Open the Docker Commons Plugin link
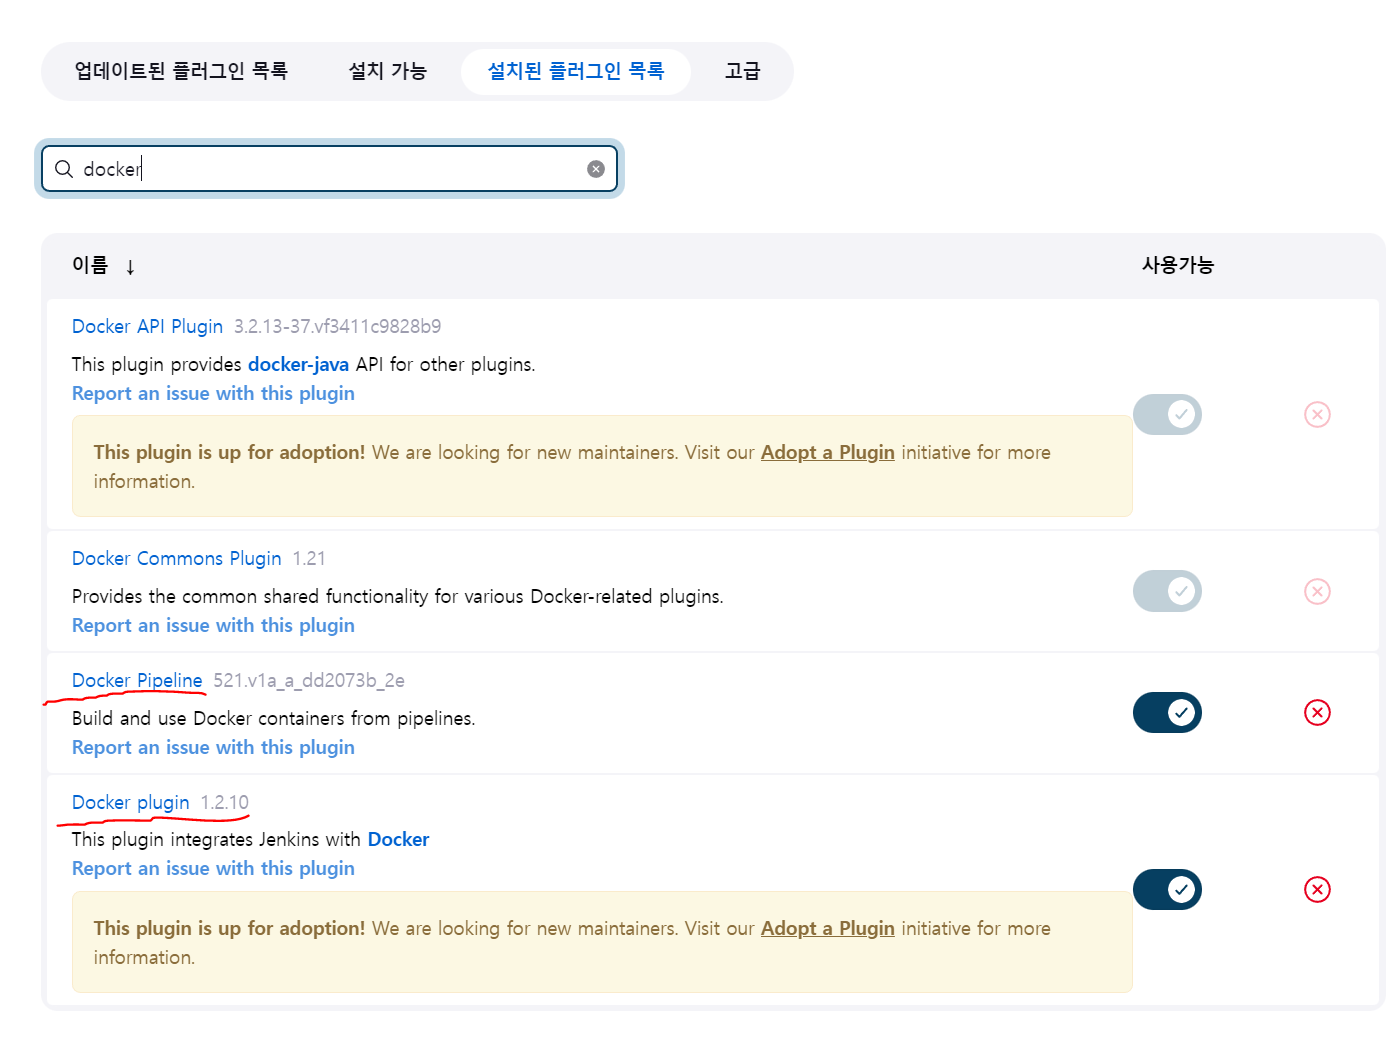The width and height of the screenshot is (1393, 1059). (176, 558)
